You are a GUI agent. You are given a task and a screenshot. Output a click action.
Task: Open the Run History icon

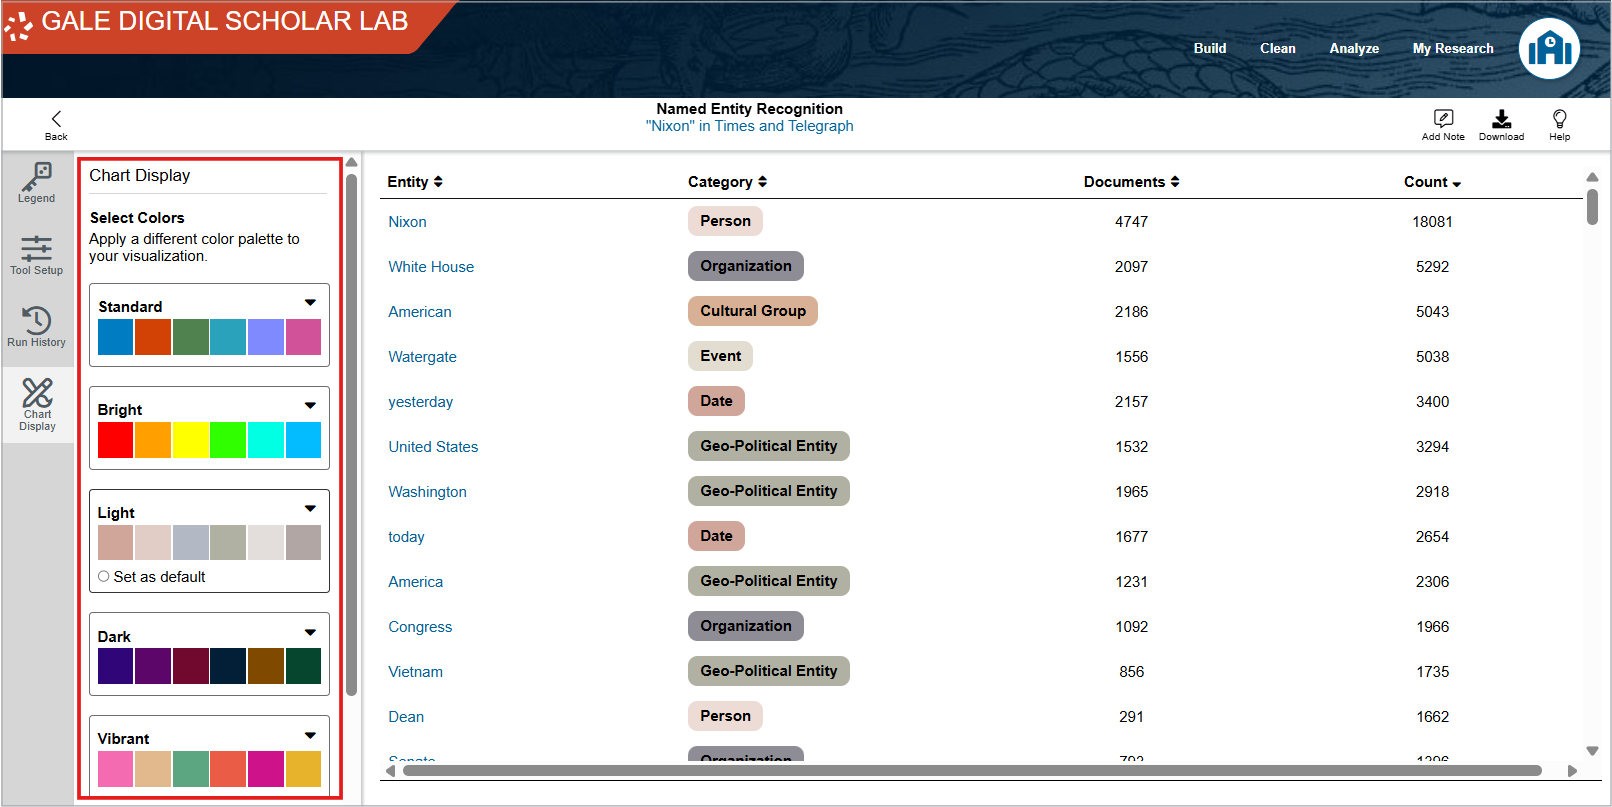(x=37, y=320)
